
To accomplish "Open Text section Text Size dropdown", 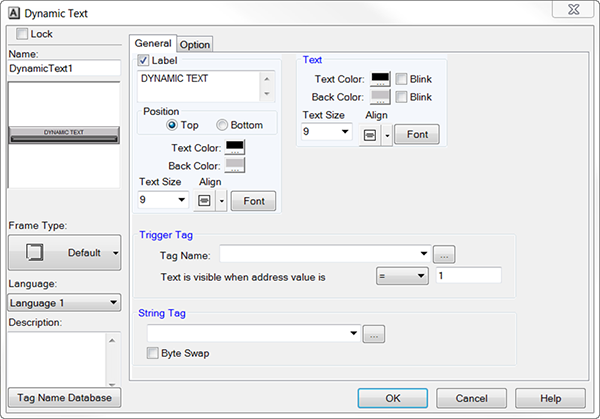I will point(345,132).
